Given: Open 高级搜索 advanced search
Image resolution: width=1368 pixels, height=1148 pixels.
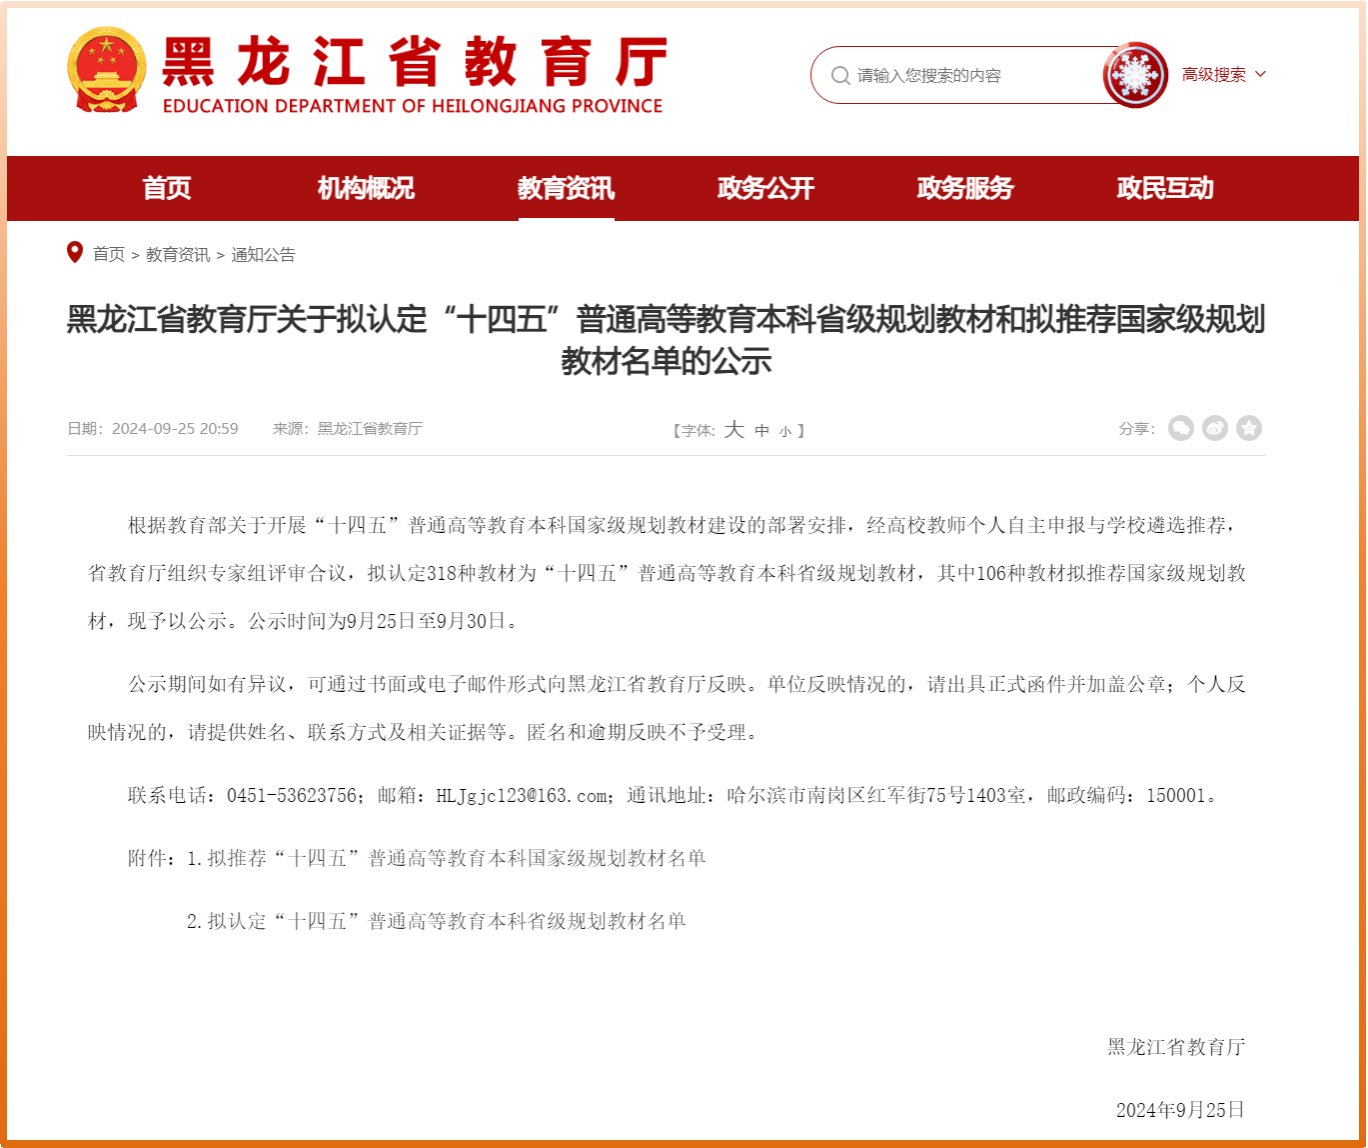Looking at the screenshot, I should [1214, 74].
